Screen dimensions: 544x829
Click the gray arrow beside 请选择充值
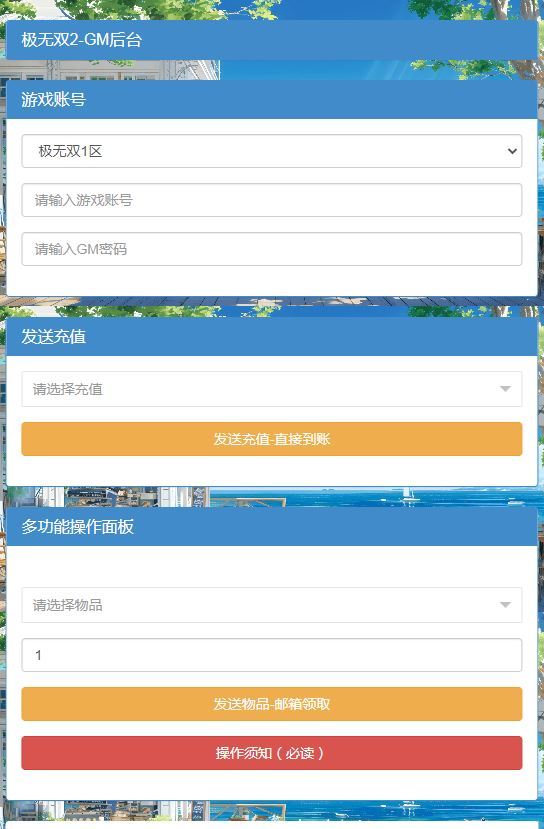(505, 389)
